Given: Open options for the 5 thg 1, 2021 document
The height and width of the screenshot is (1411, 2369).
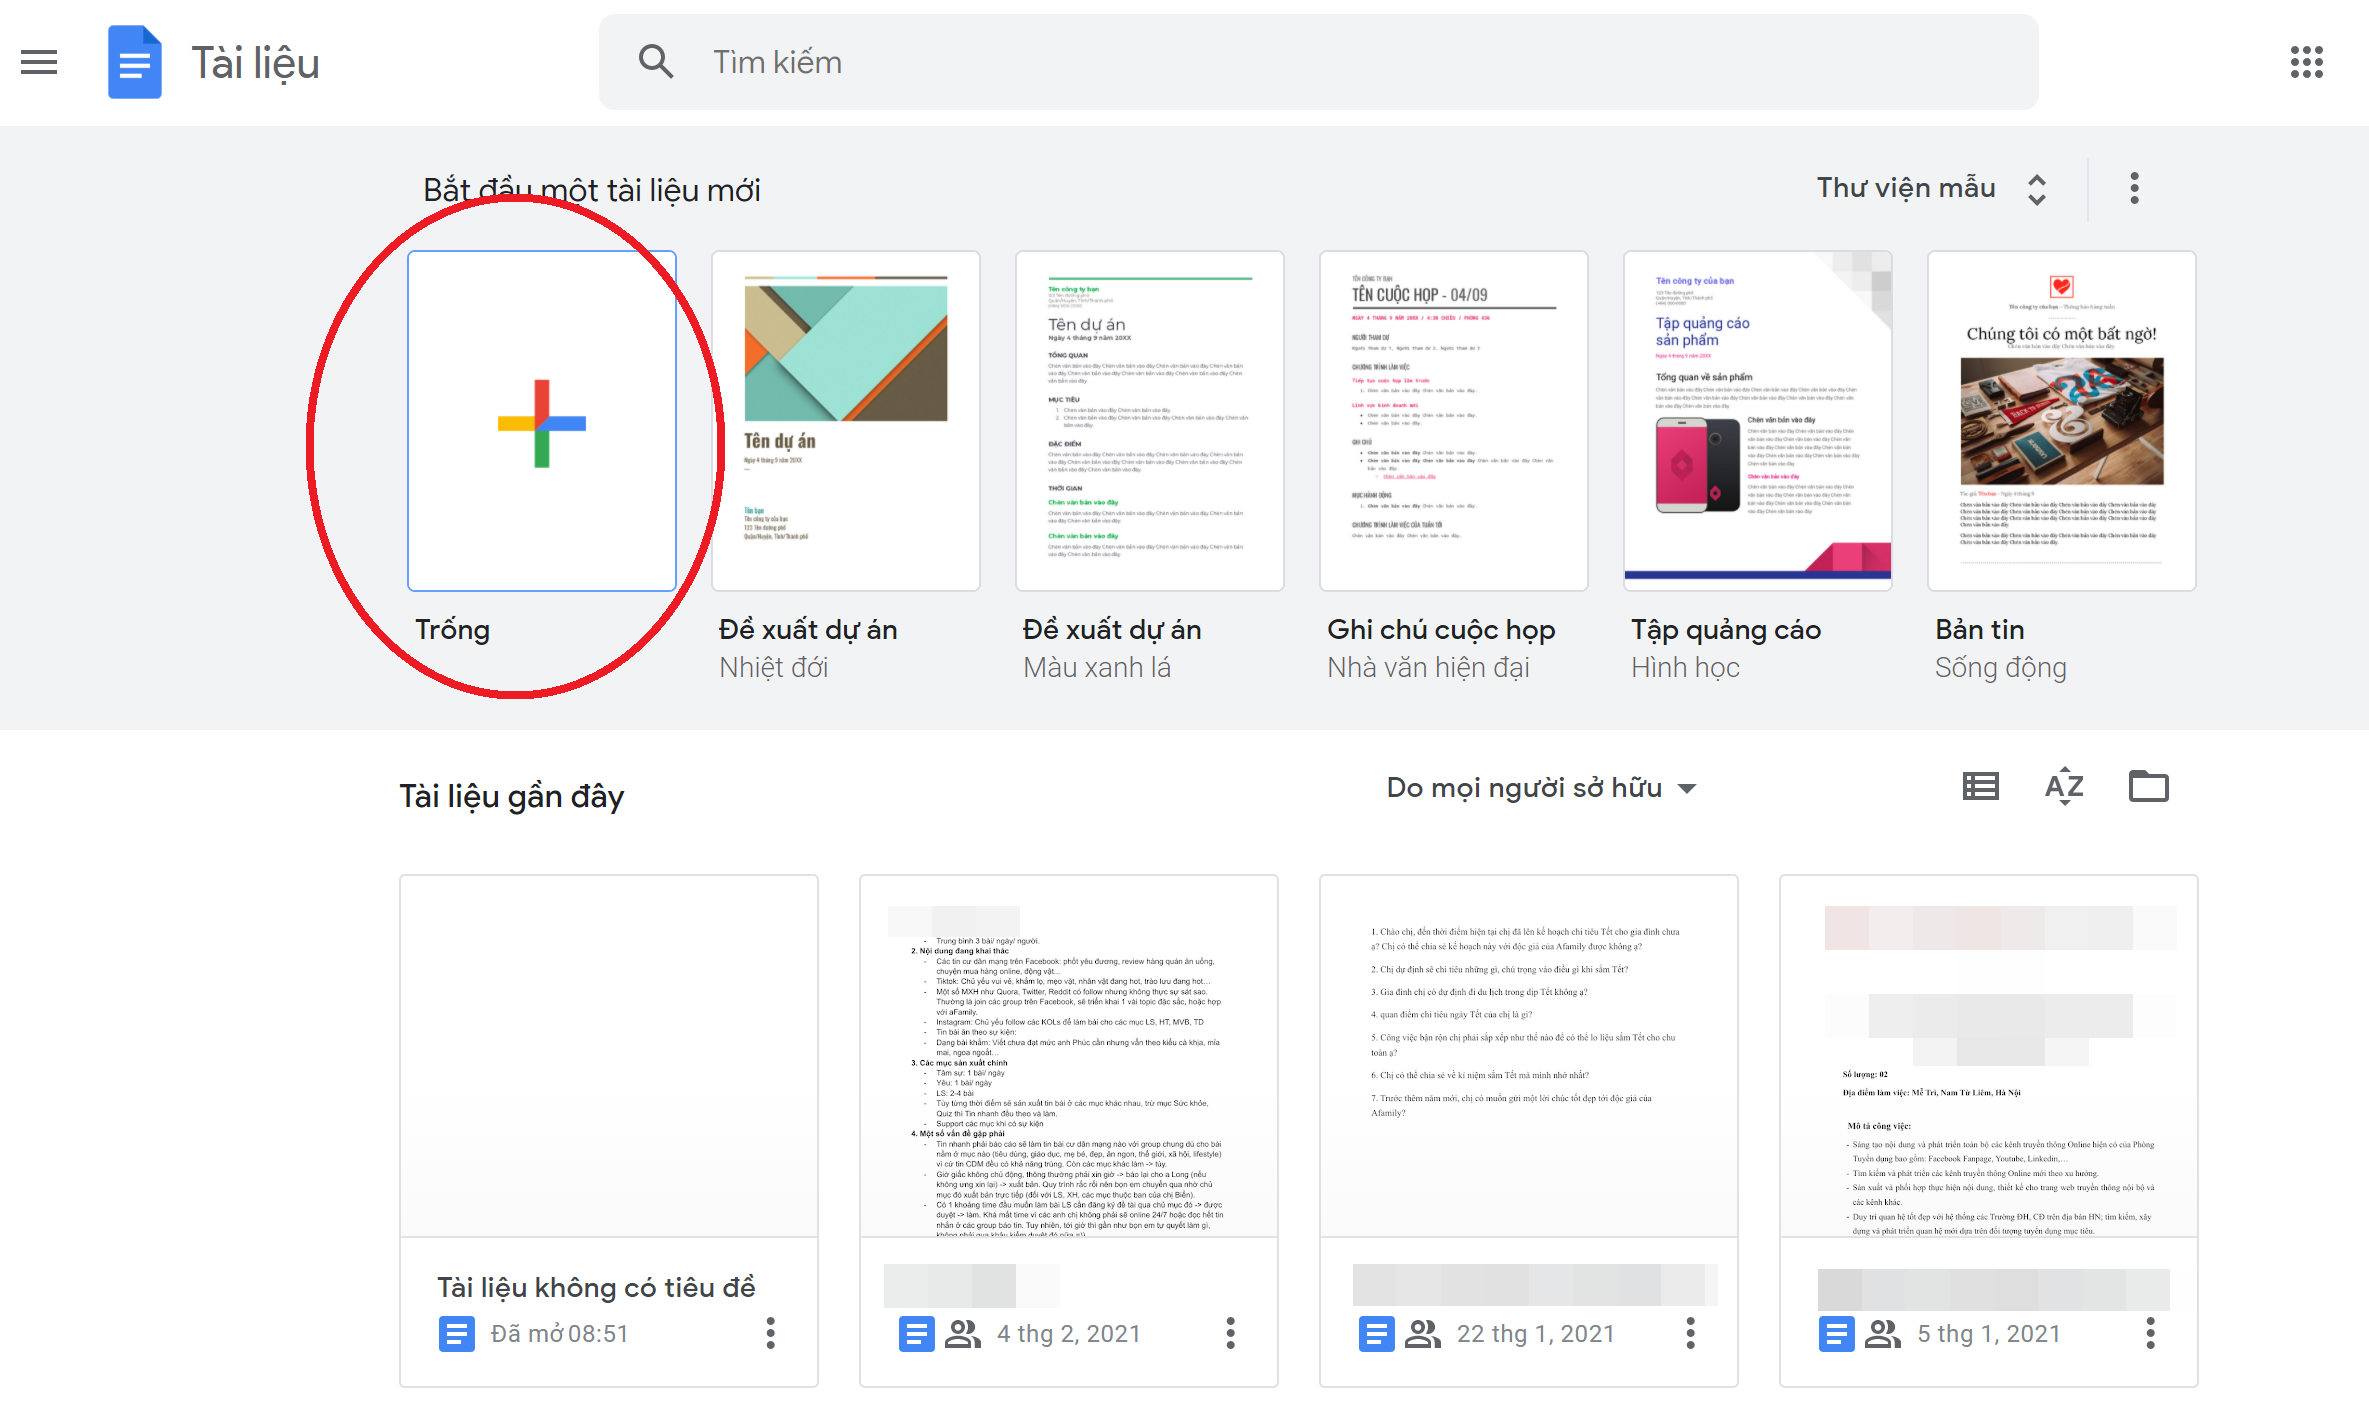Looking at the screenshot, I should tap(2150, 1333).
